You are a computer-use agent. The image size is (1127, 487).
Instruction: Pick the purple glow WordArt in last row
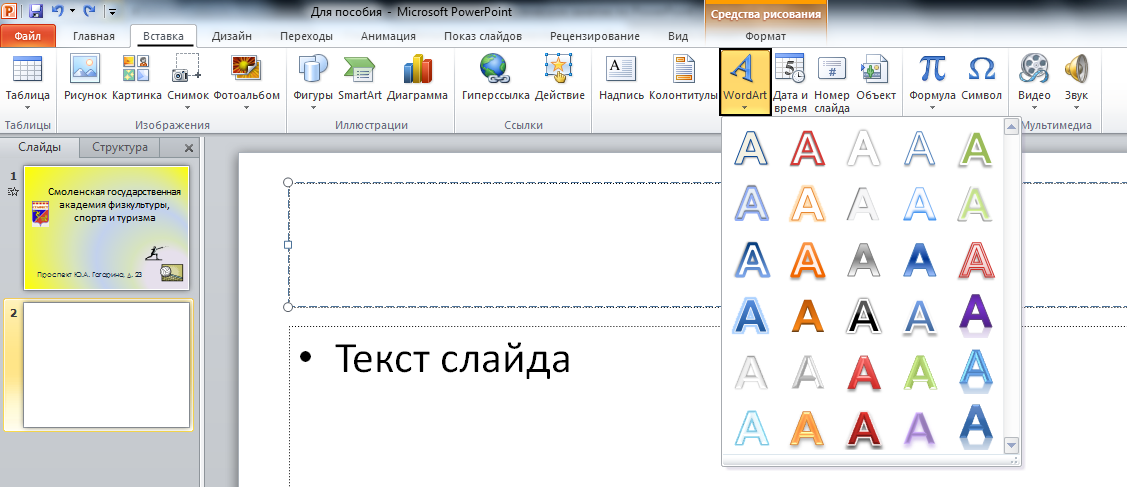click(x=919, y=427)
